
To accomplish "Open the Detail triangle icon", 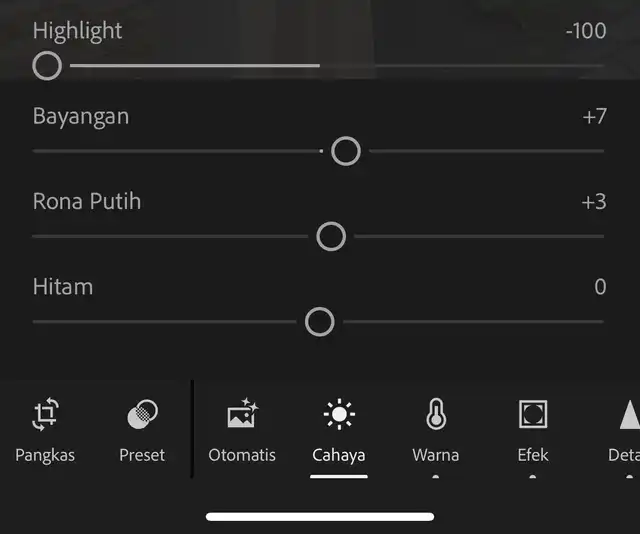I will point(630,414).
